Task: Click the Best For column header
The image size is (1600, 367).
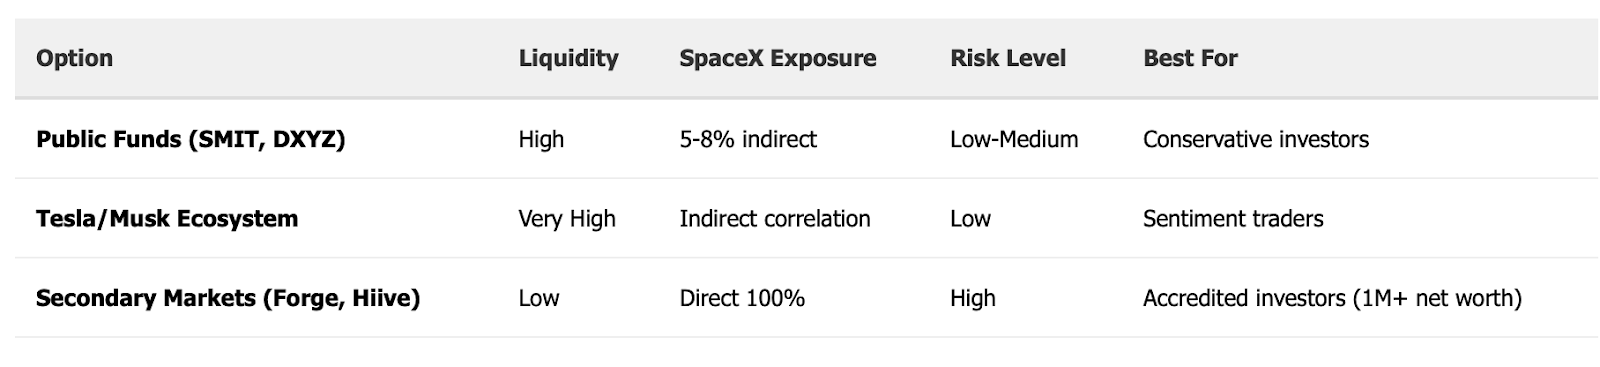Action: point(1190,58)
